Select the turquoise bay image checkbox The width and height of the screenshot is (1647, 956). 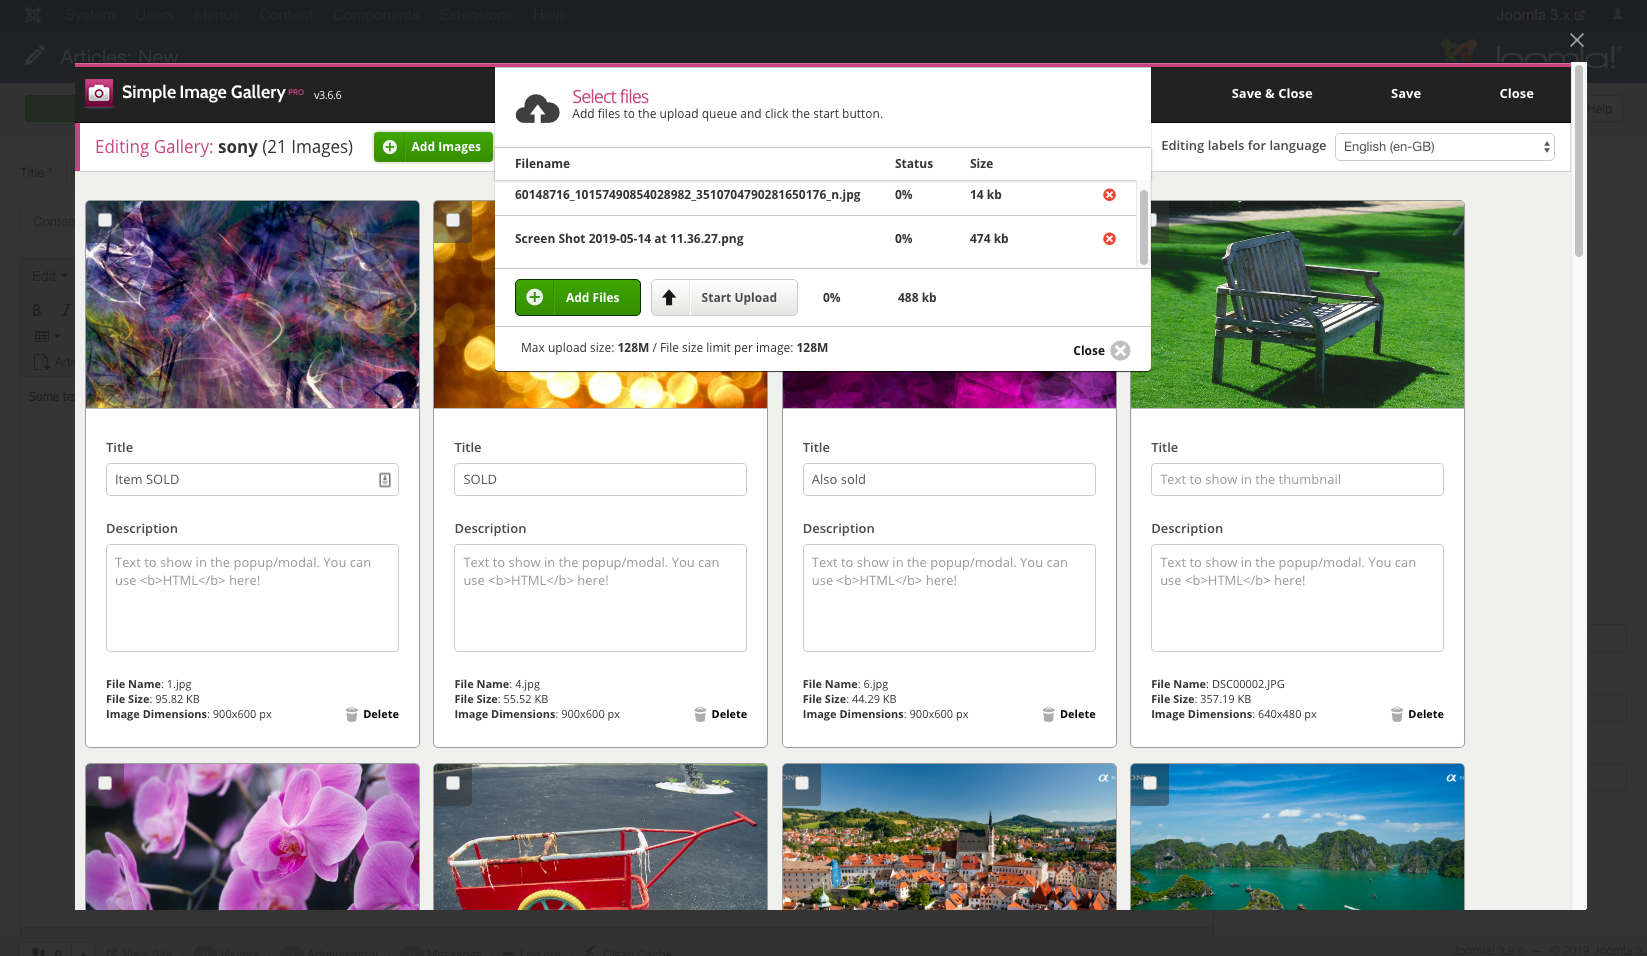1150,783
